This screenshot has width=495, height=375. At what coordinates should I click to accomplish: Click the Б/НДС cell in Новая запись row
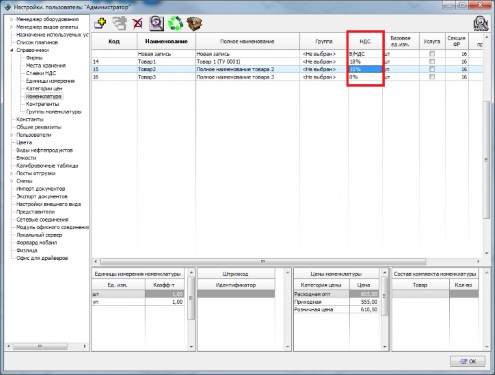(365, 54)
